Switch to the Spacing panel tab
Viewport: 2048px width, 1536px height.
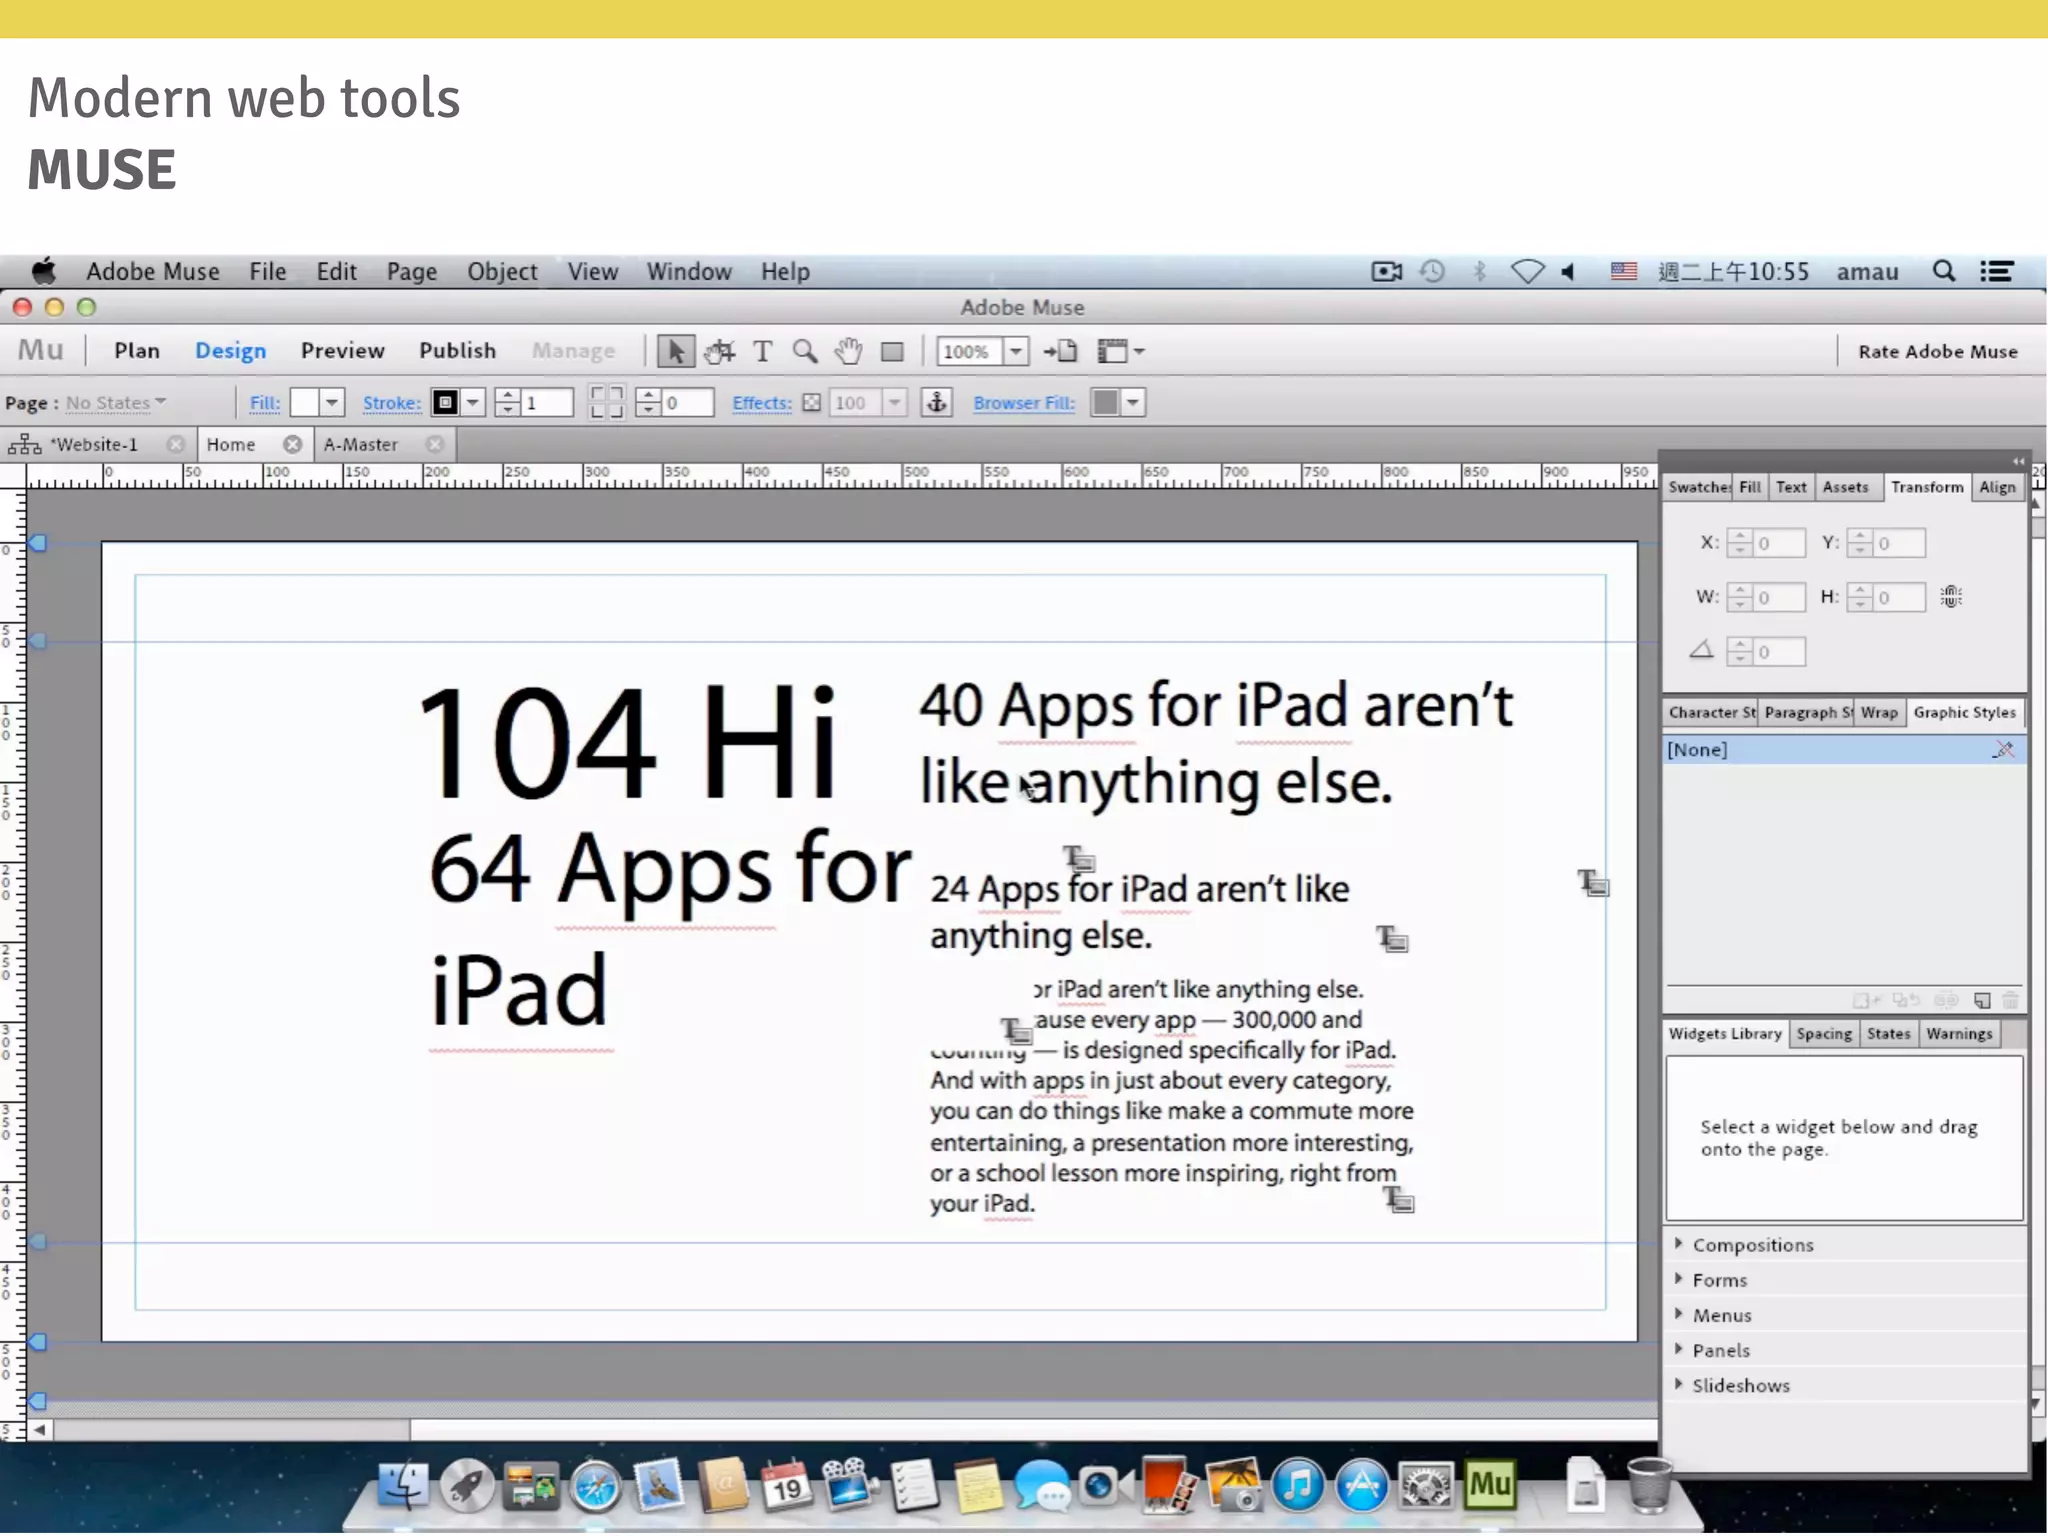(x=1824, y=1033)
